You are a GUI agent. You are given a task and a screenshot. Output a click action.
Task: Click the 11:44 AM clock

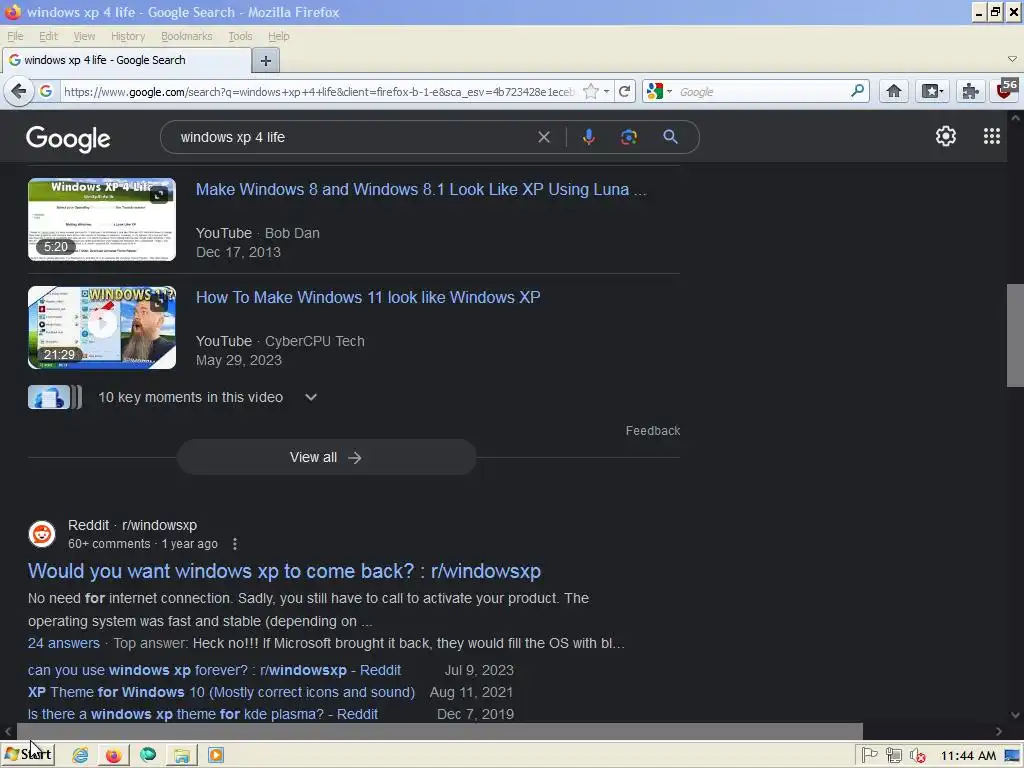(x=968, y=756)
